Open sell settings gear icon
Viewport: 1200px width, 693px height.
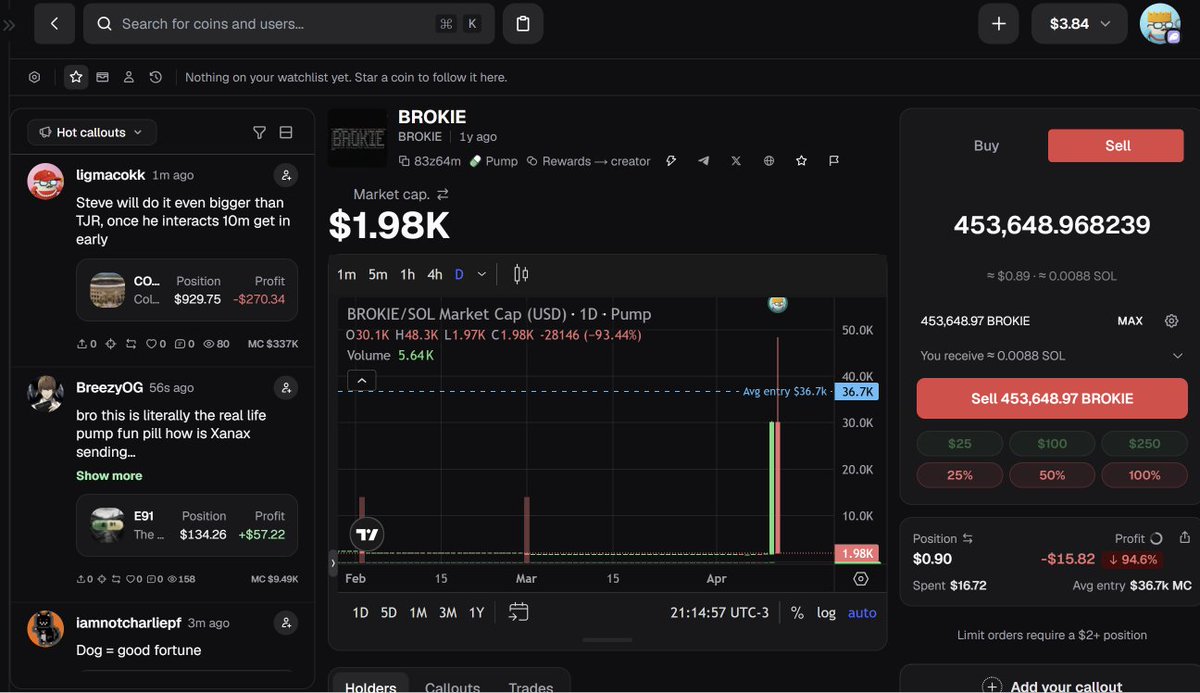click(1172, 321)
